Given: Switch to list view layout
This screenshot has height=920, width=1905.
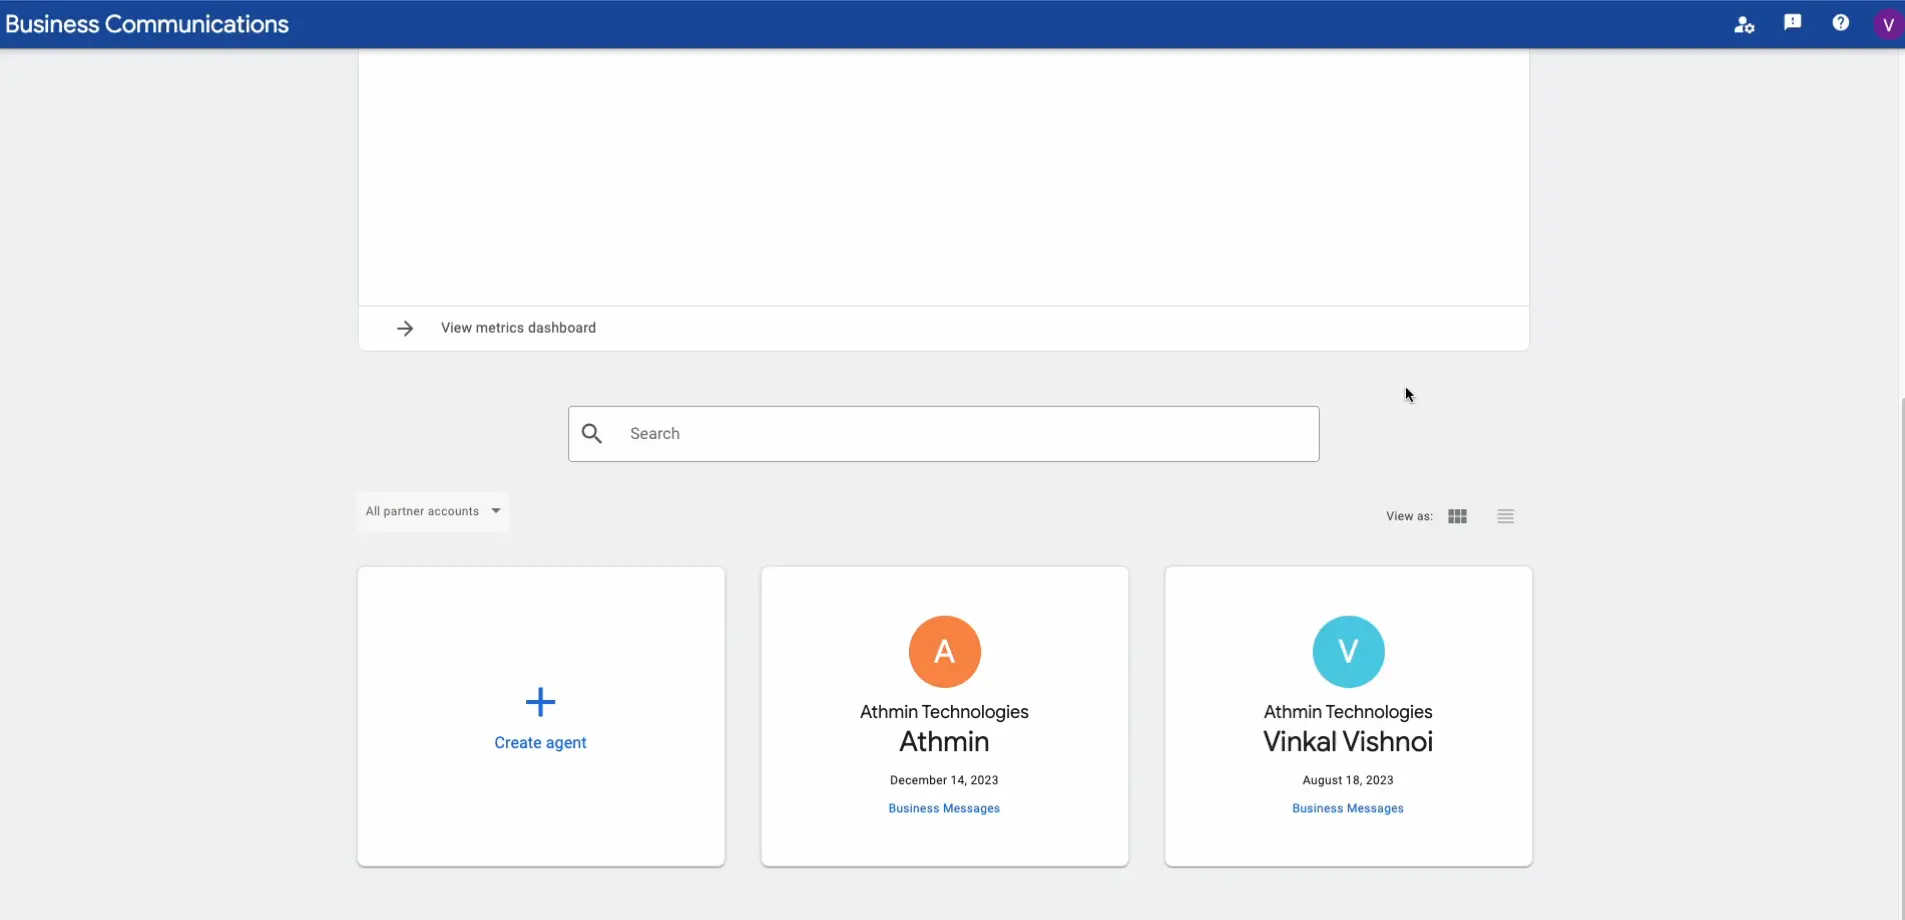Looking at the screenshot, I should pyautogui.click(x=1505, y=516).
